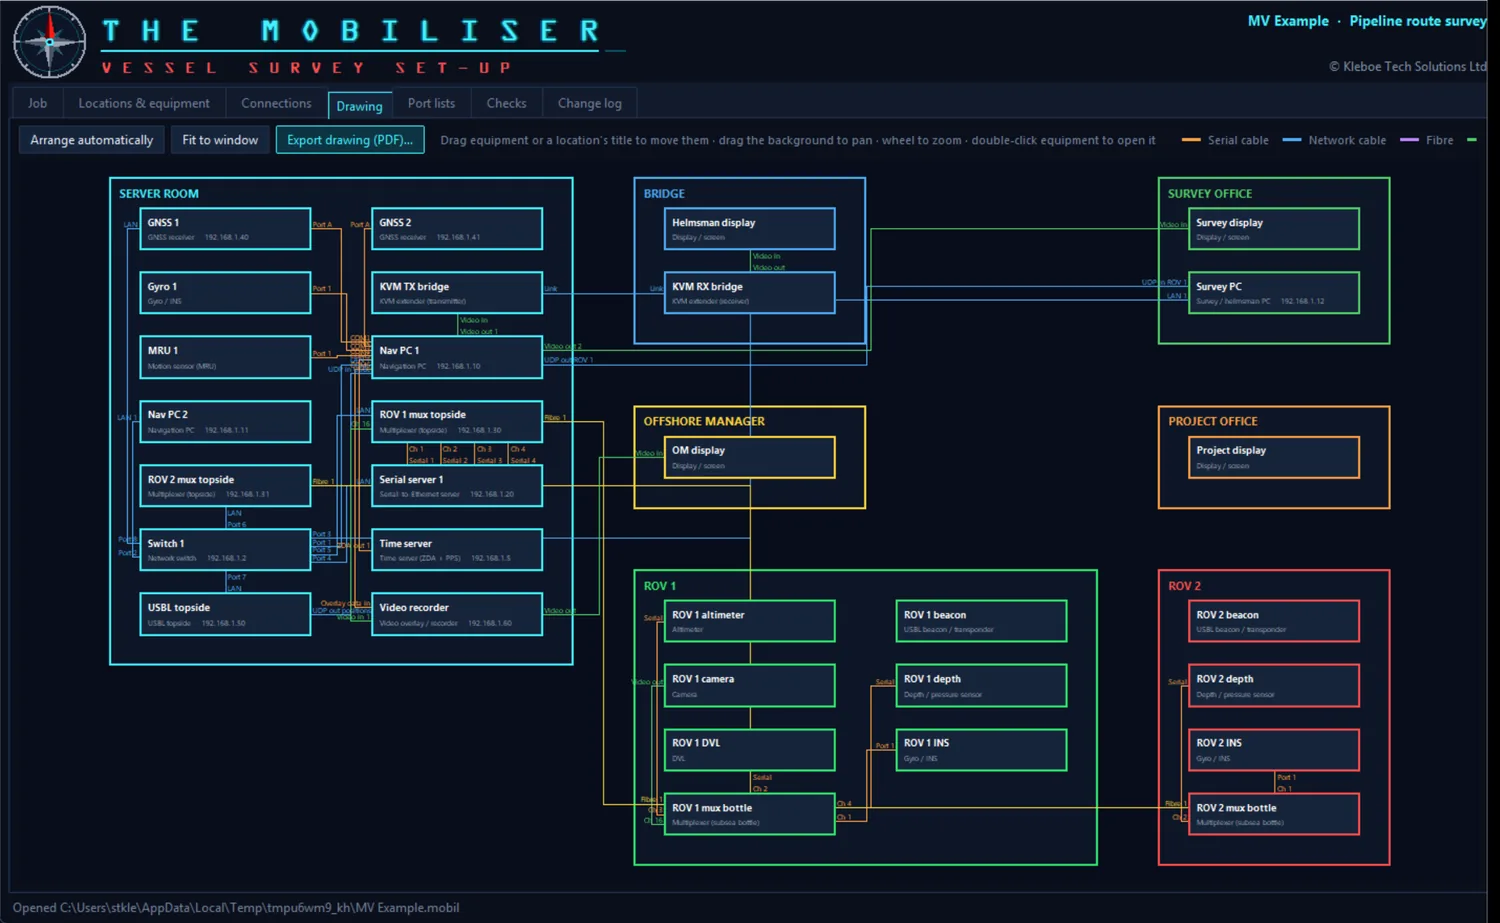
Task: Select the USBL topside box
Action: (x=225, y=614)
